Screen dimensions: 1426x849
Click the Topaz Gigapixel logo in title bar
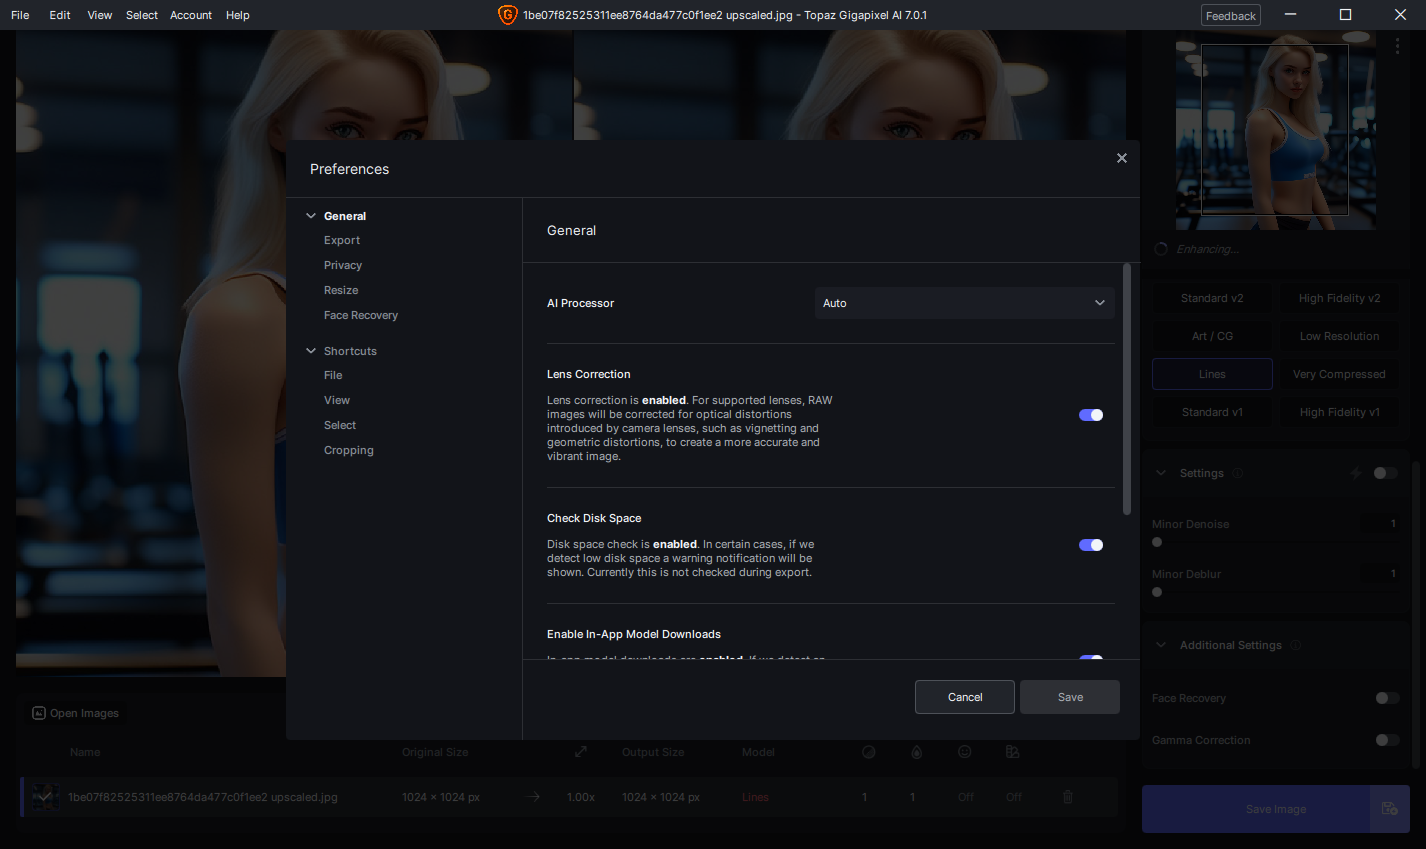(507, 15)
